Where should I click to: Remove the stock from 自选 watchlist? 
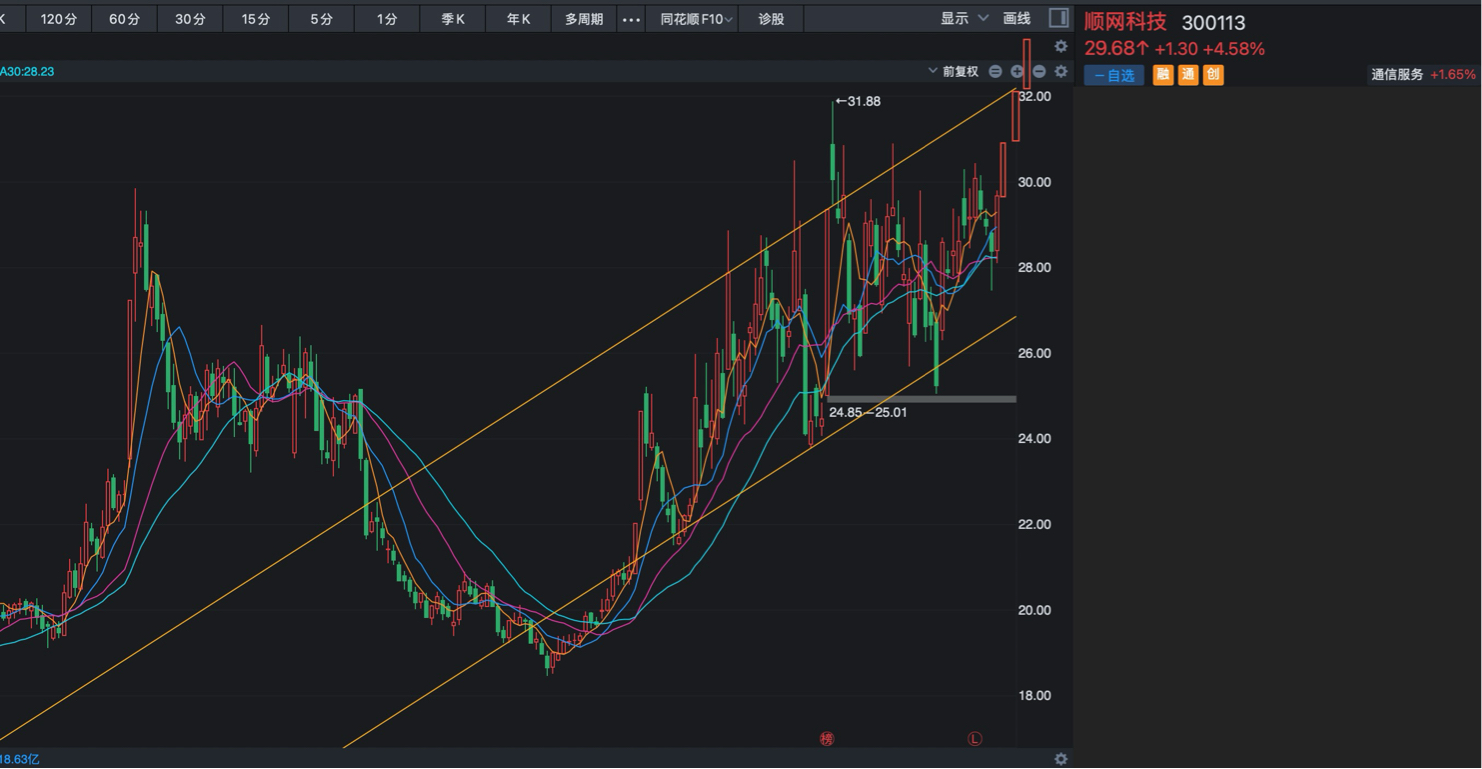(1114, 75)
